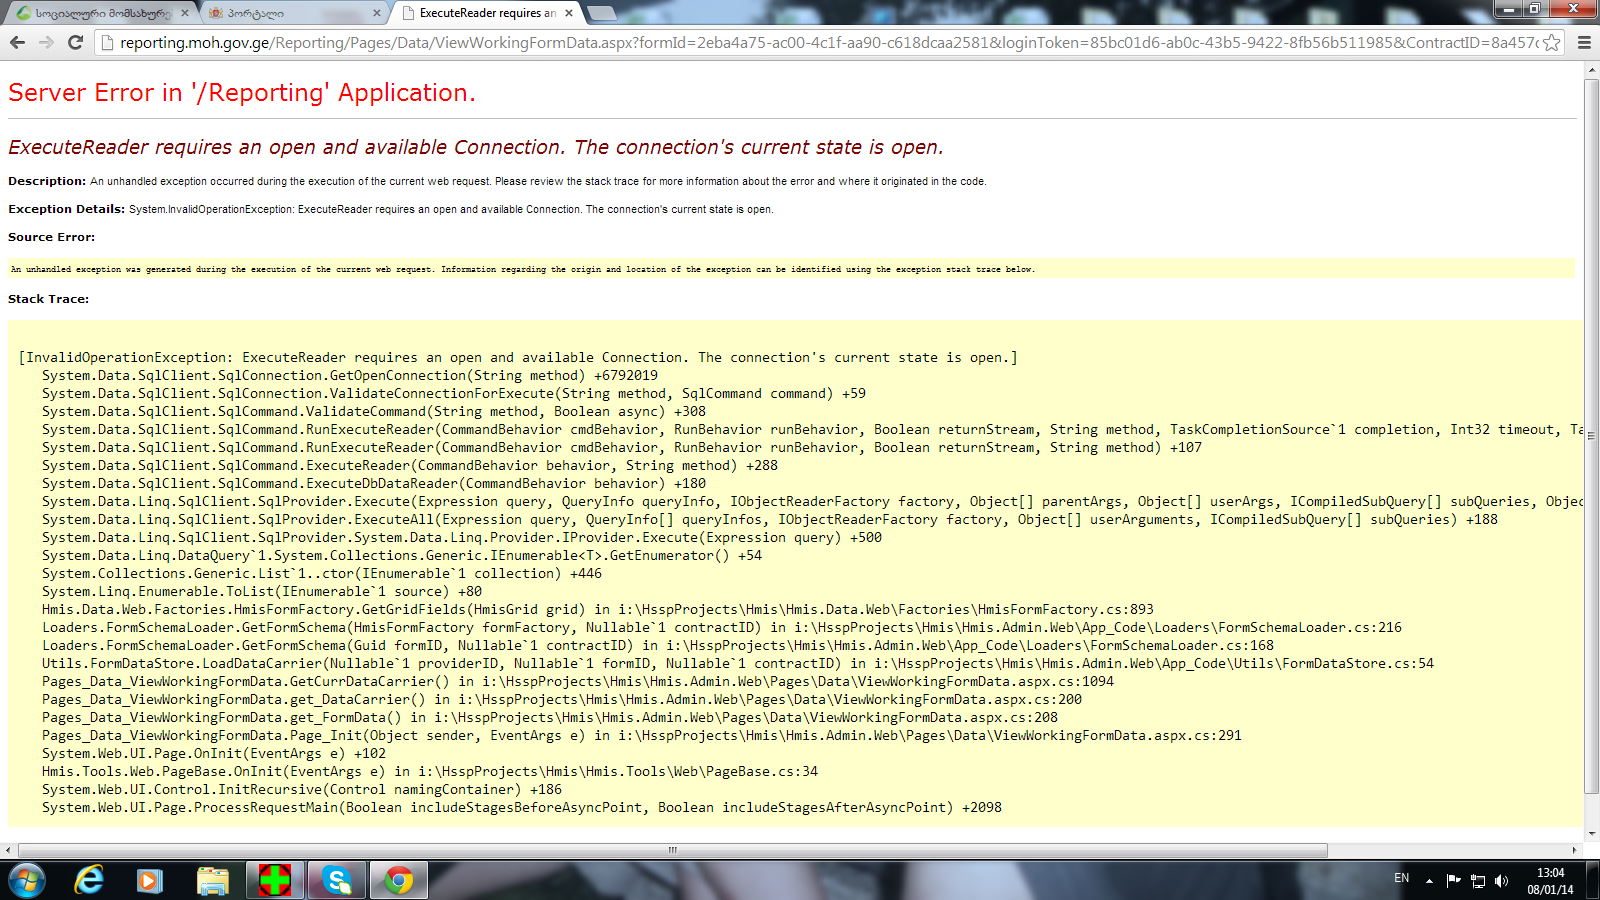Screen dimensions: 1600x900
Task: Click the green cross app in taskbar
Action: point(274,880)
